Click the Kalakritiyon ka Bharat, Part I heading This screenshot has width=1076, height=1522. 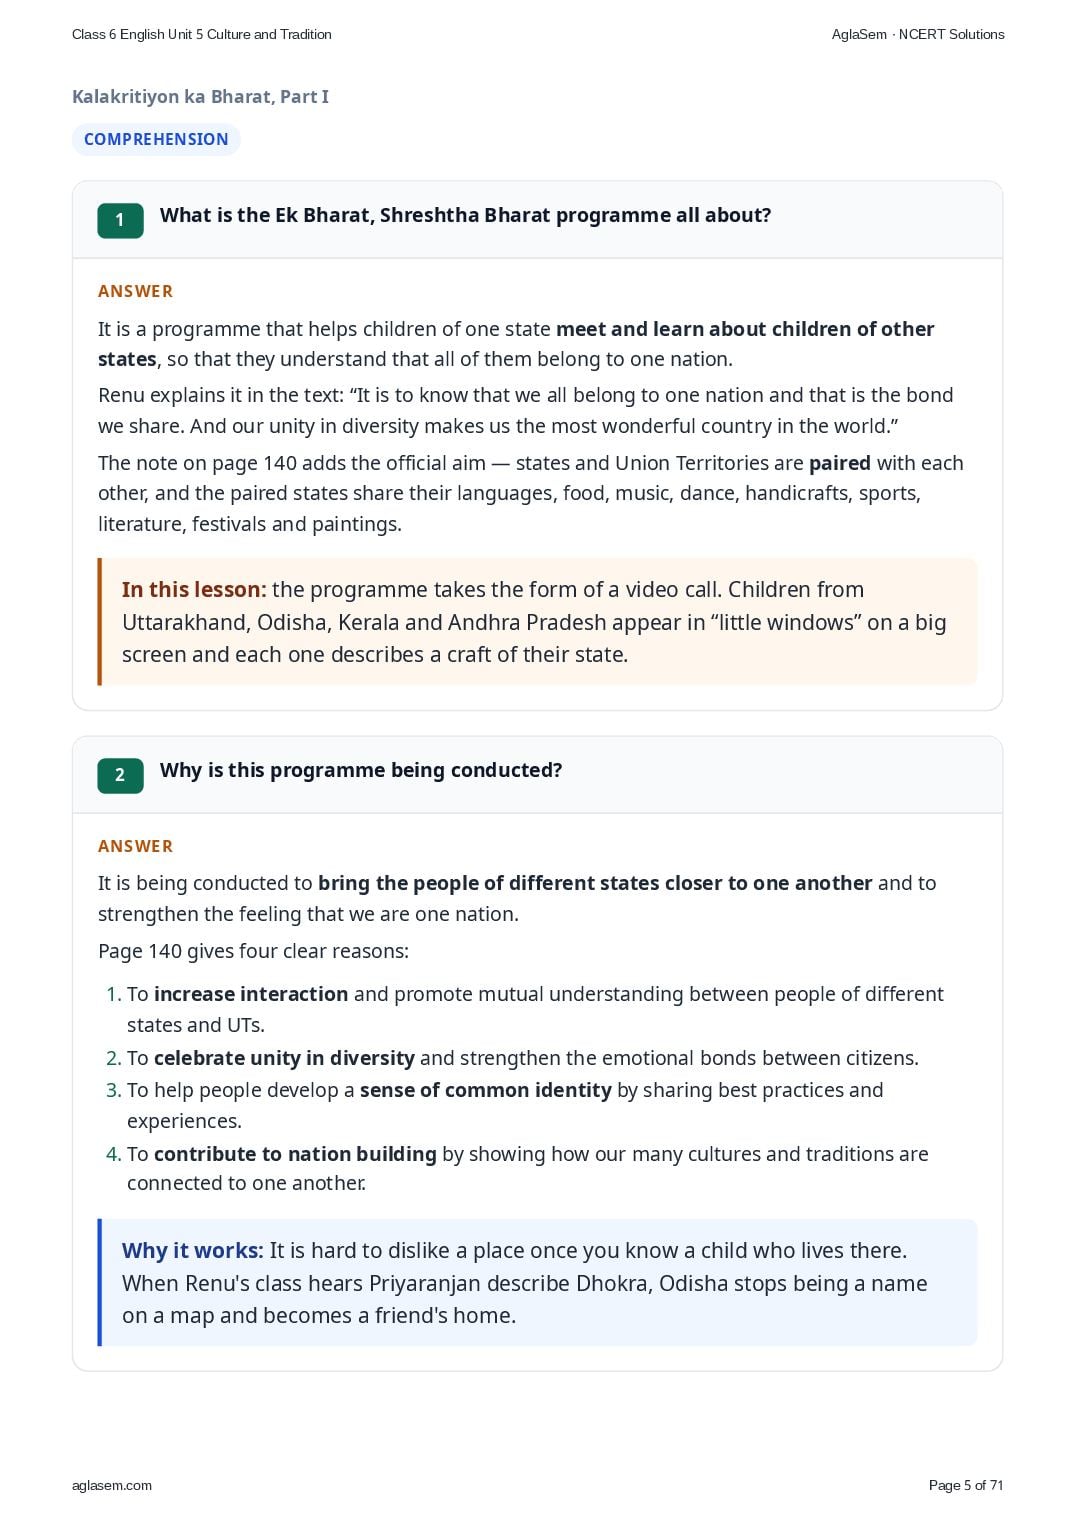[x=200, y=97]
